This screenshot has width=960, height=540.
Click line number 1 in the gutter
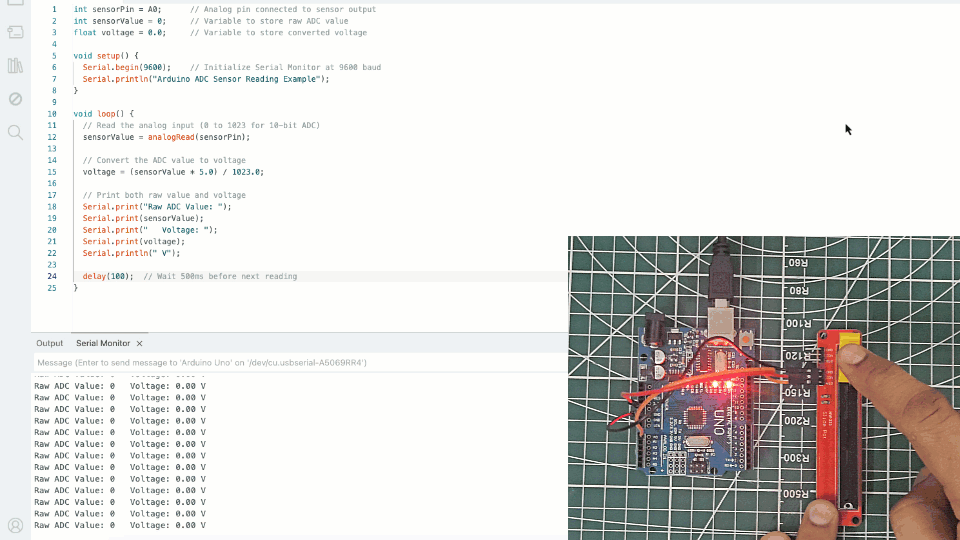point(54,9)
